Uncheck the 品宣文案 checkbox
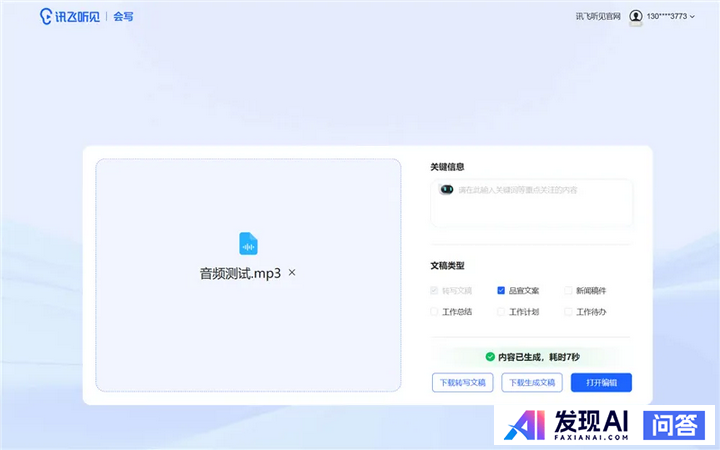The width and height of the screenshot is (720, 450). point(501,290)
